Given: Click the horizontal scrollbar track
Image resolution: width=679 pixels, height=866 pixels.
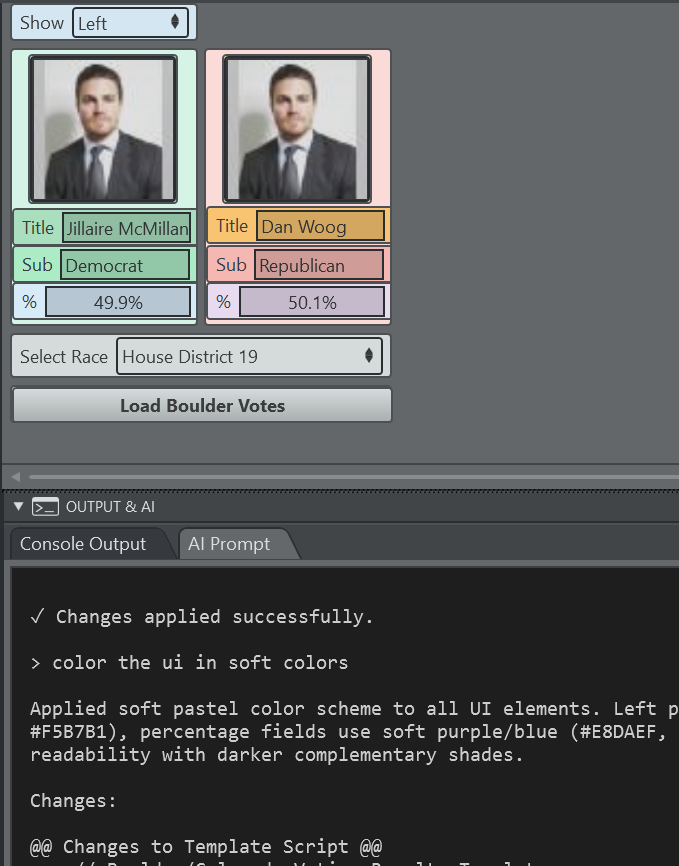Looking at the screenshot, I should [x=350, y=477].
